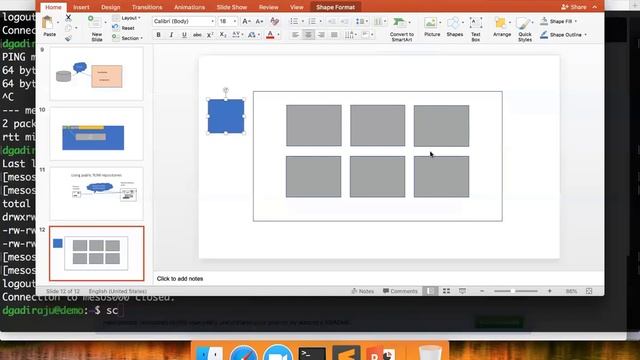
Task: Open the Design tab
Action: point(111,7)
